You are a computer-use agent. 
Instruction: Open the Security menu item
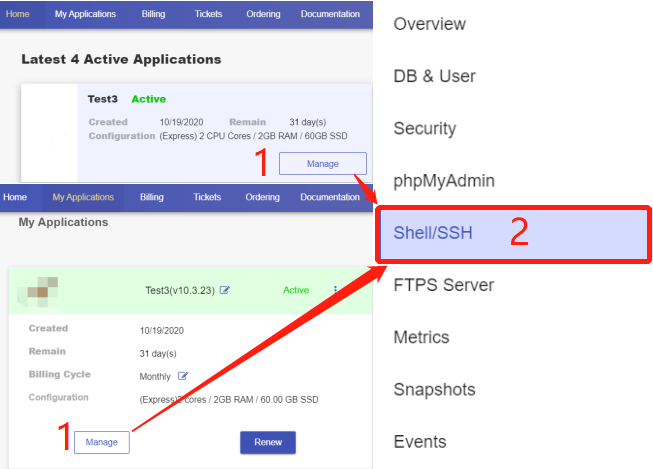tap(424, 128)
